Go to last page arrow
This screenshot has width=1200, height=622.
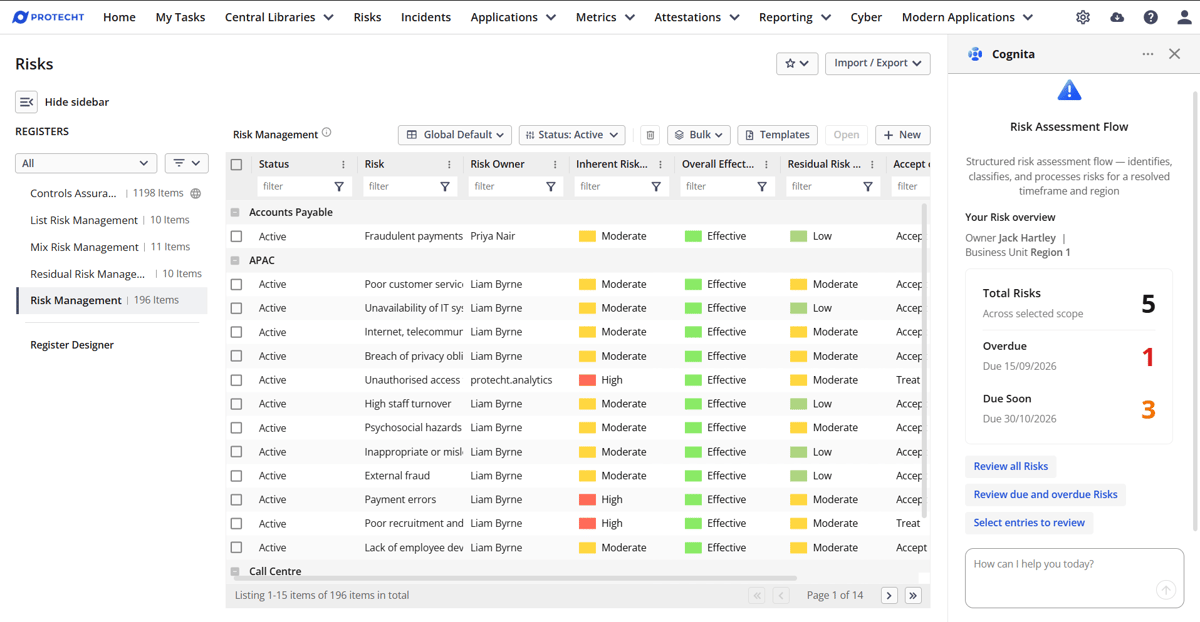coord(913,595)
